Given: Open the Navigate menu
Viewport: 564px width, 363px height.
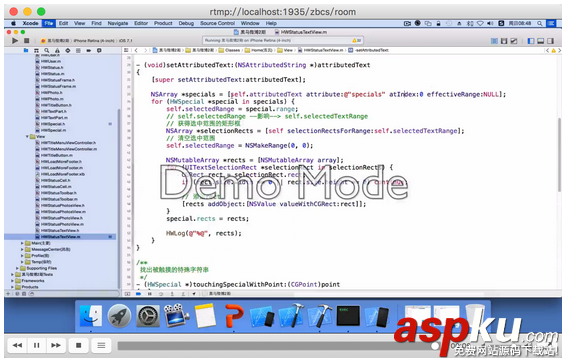Looking at the screenshot, I should pos(118,23).
